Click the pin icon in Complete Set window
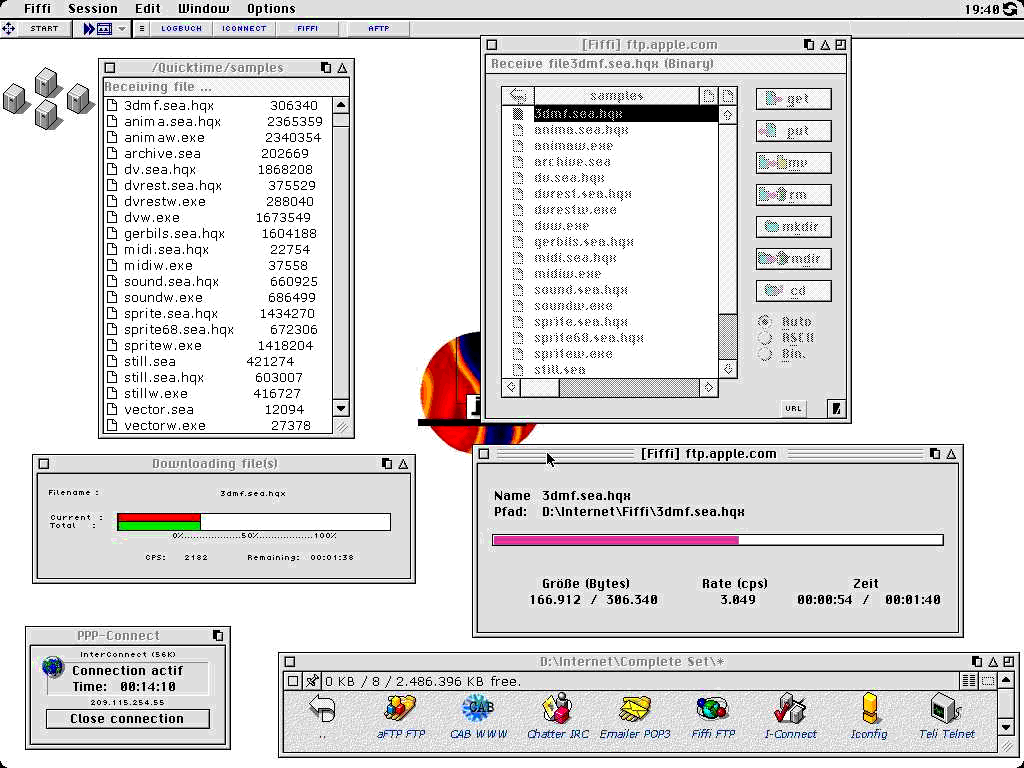 [x=312, y=681]
